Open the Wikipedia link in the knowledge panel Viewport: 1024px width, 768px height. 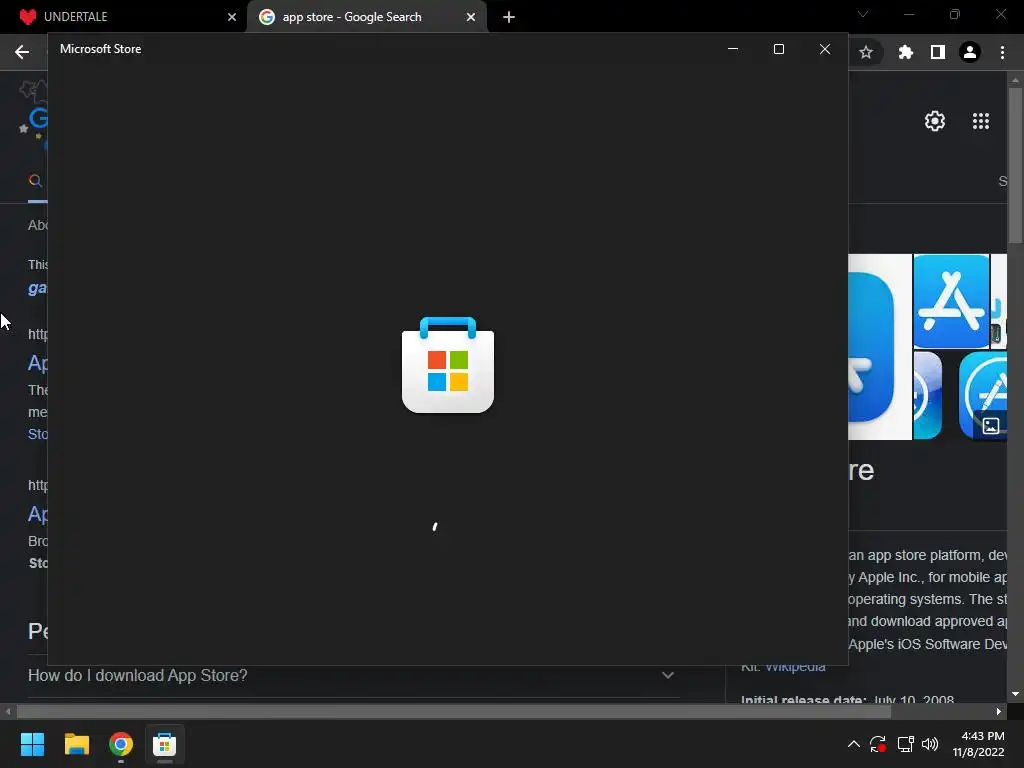pos(795,666)
